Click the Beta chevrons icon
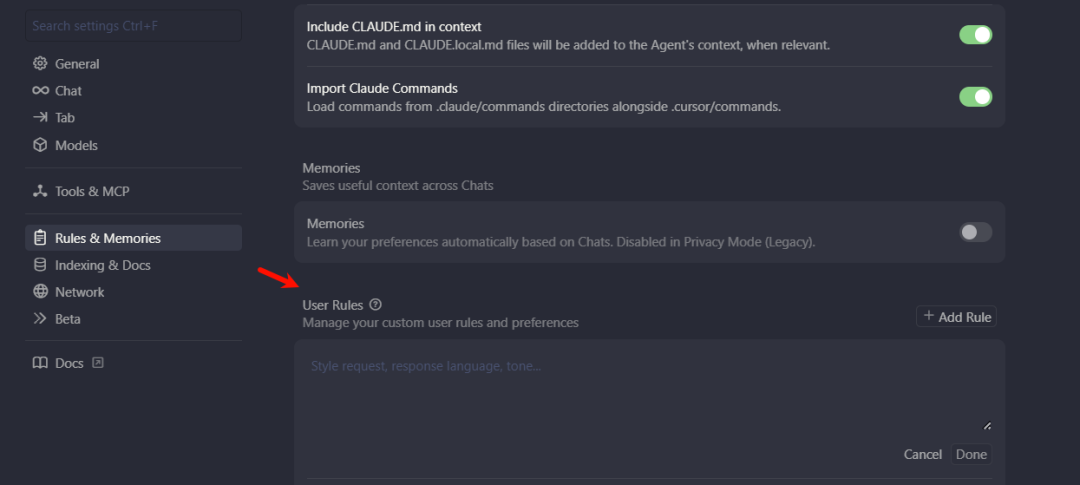 40,319
